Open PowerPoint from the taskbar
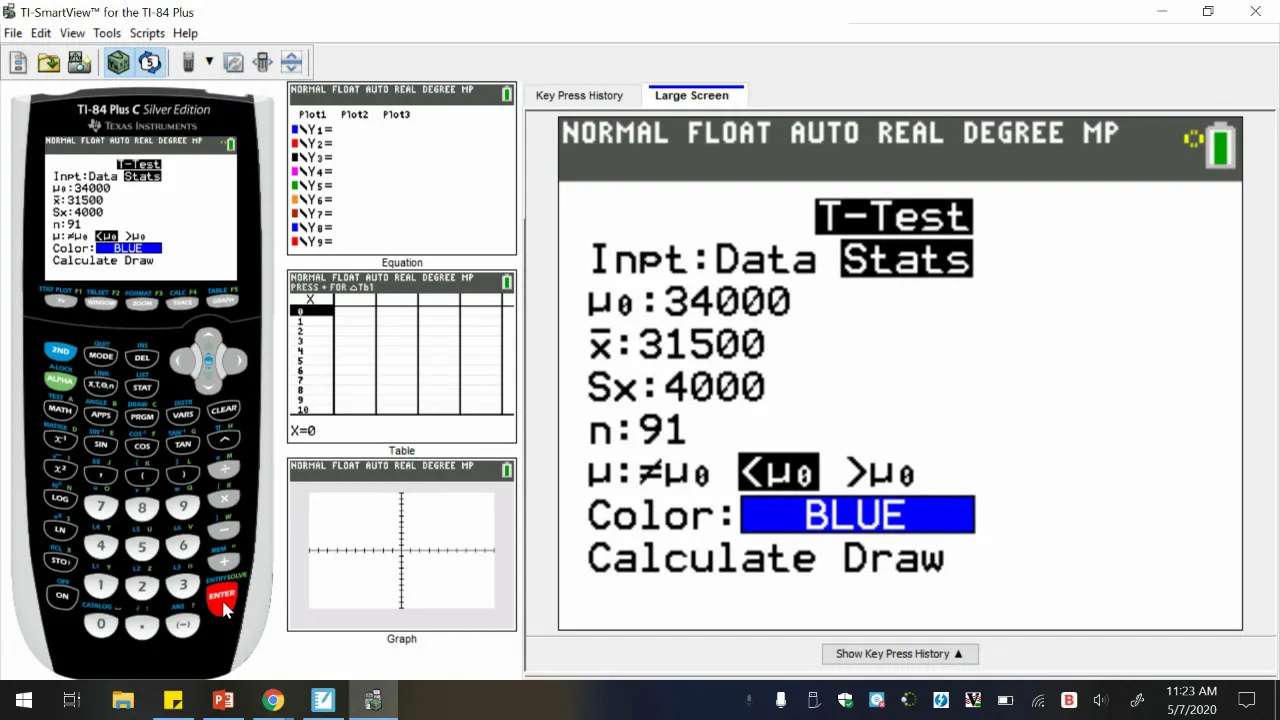The height and width of the screenshot is (720, 1280). point(222,700)
